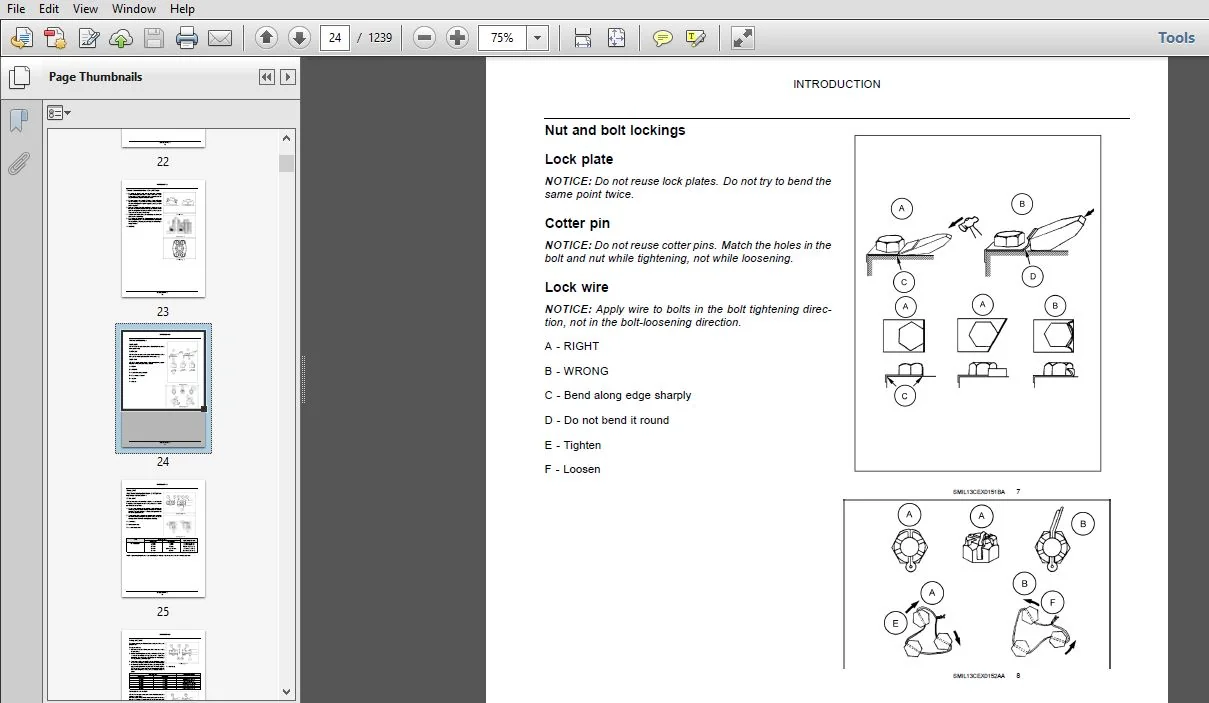This screenshot has width=1209, height=703.
Task: Add a sticky note comment
Action: click(x=662, y=38)
